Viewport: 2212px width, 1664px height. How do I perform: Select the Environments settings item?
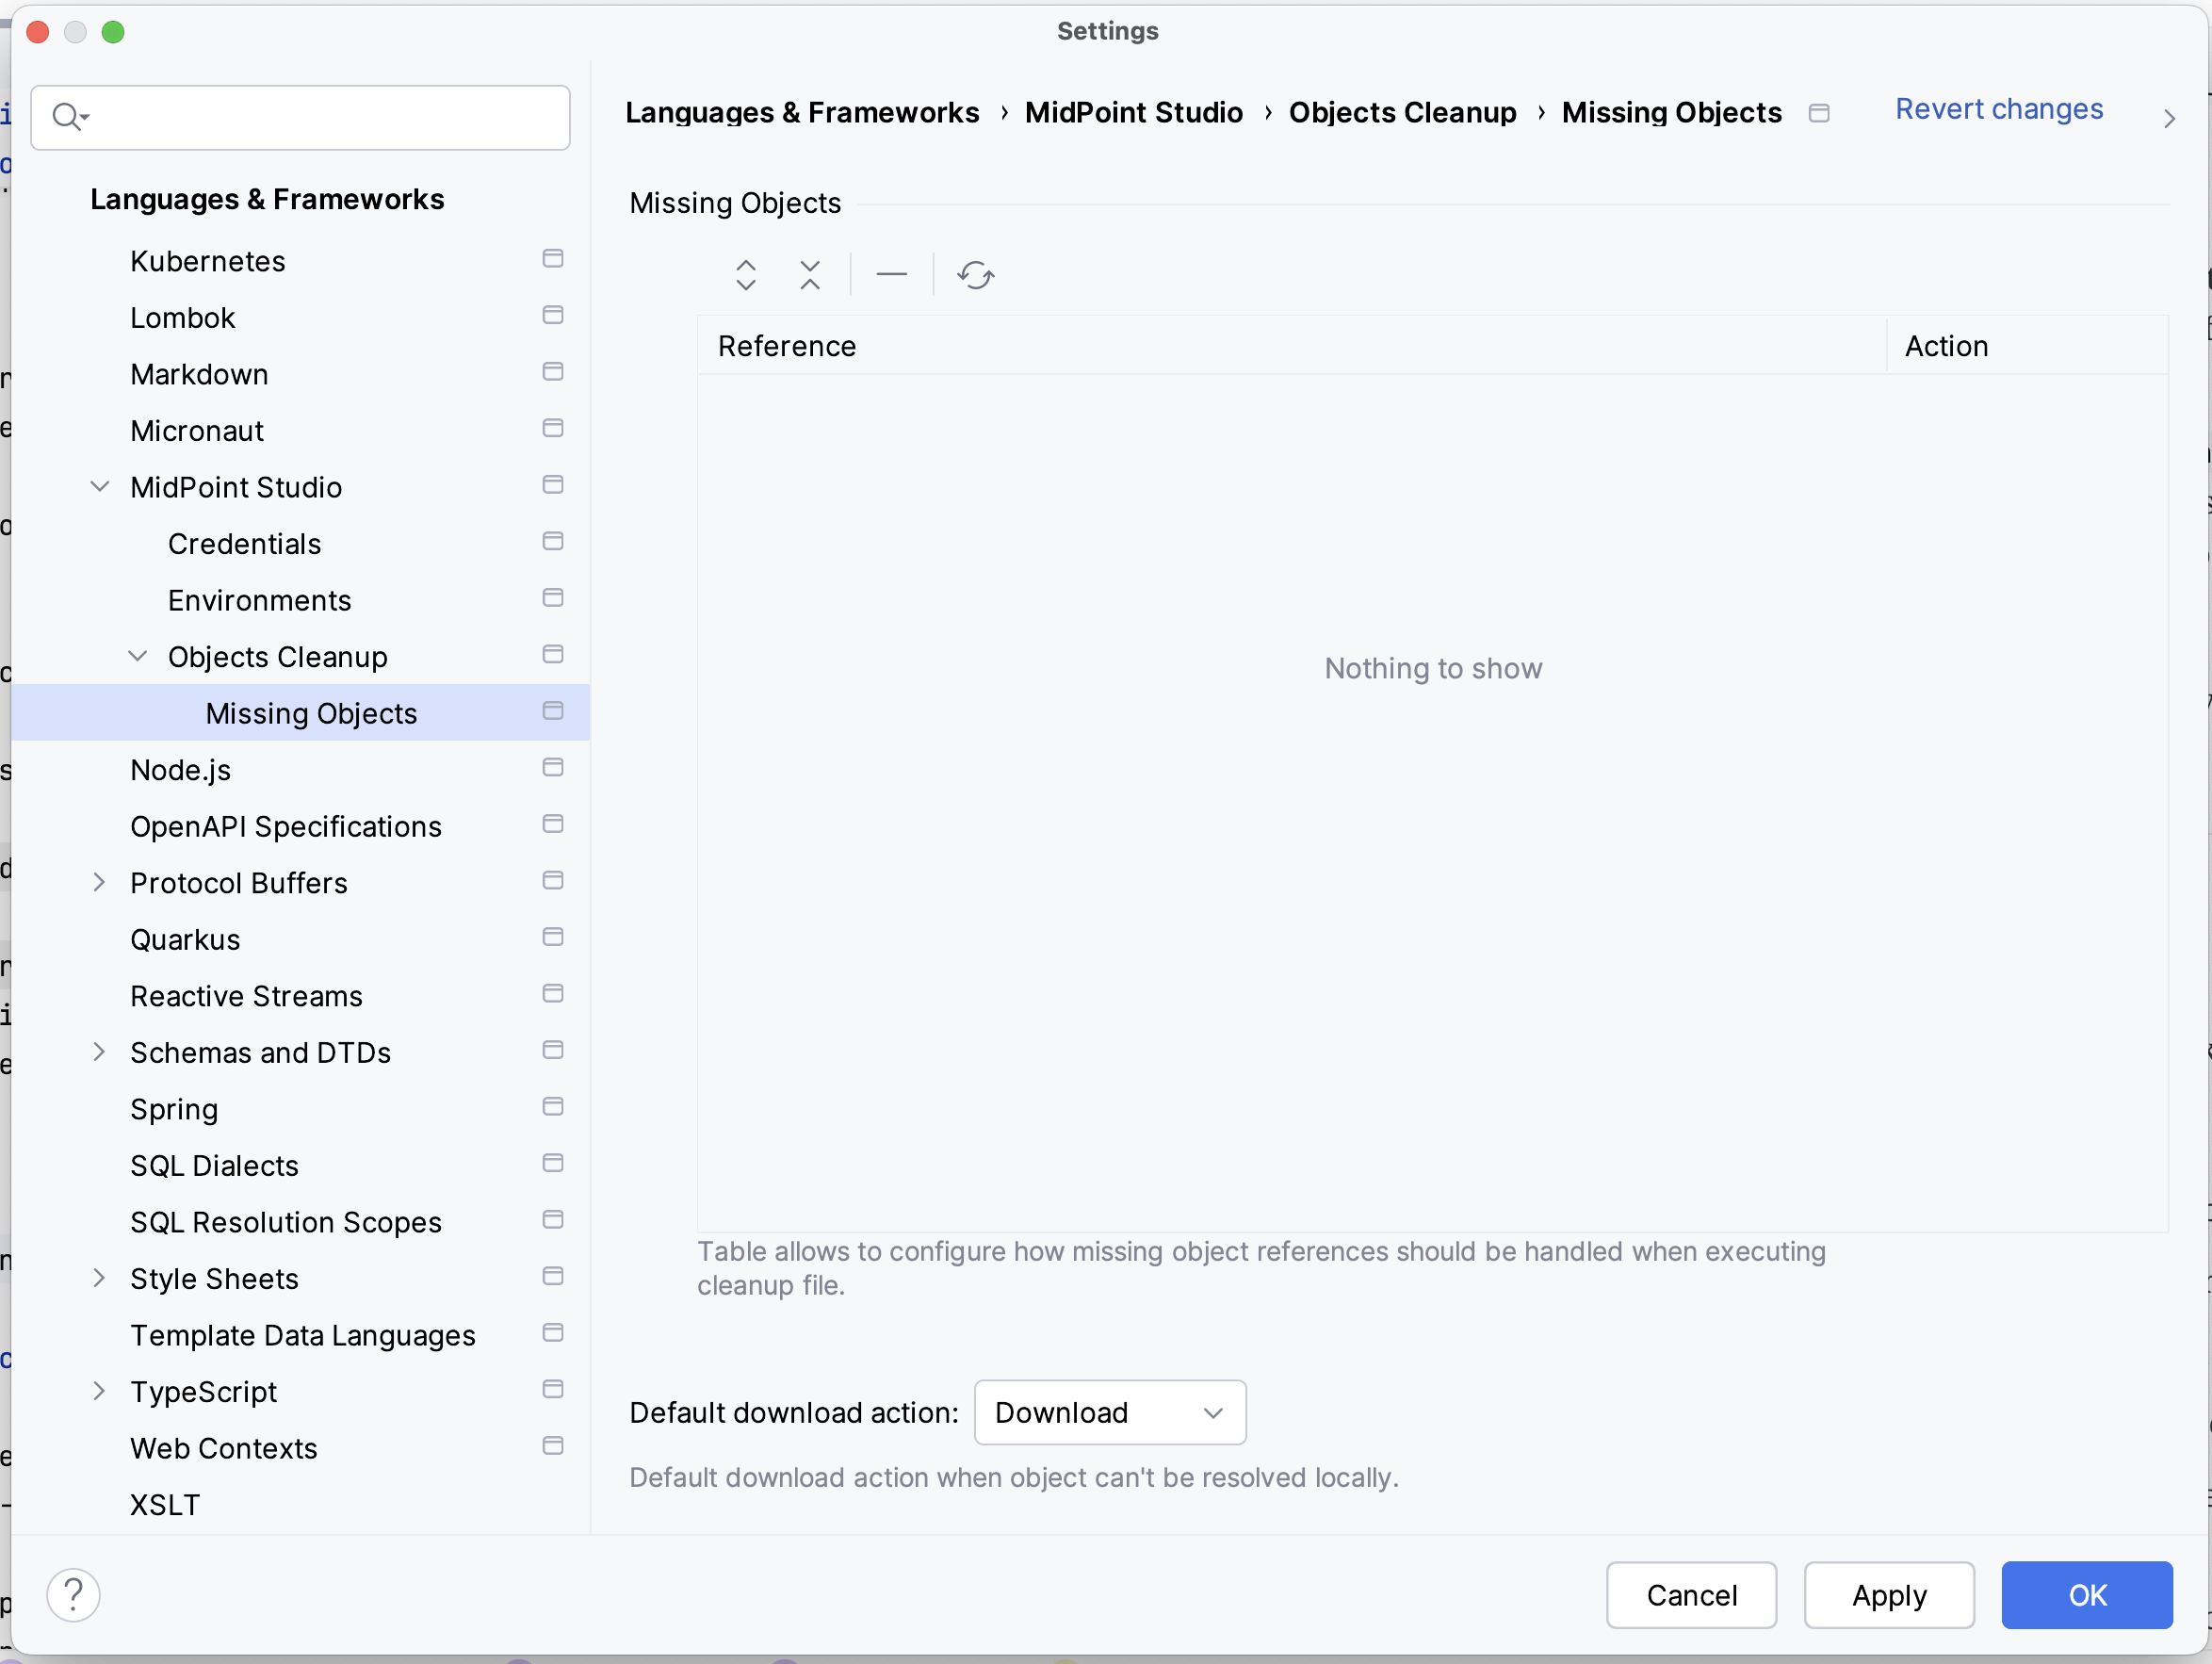click(258, 599)
